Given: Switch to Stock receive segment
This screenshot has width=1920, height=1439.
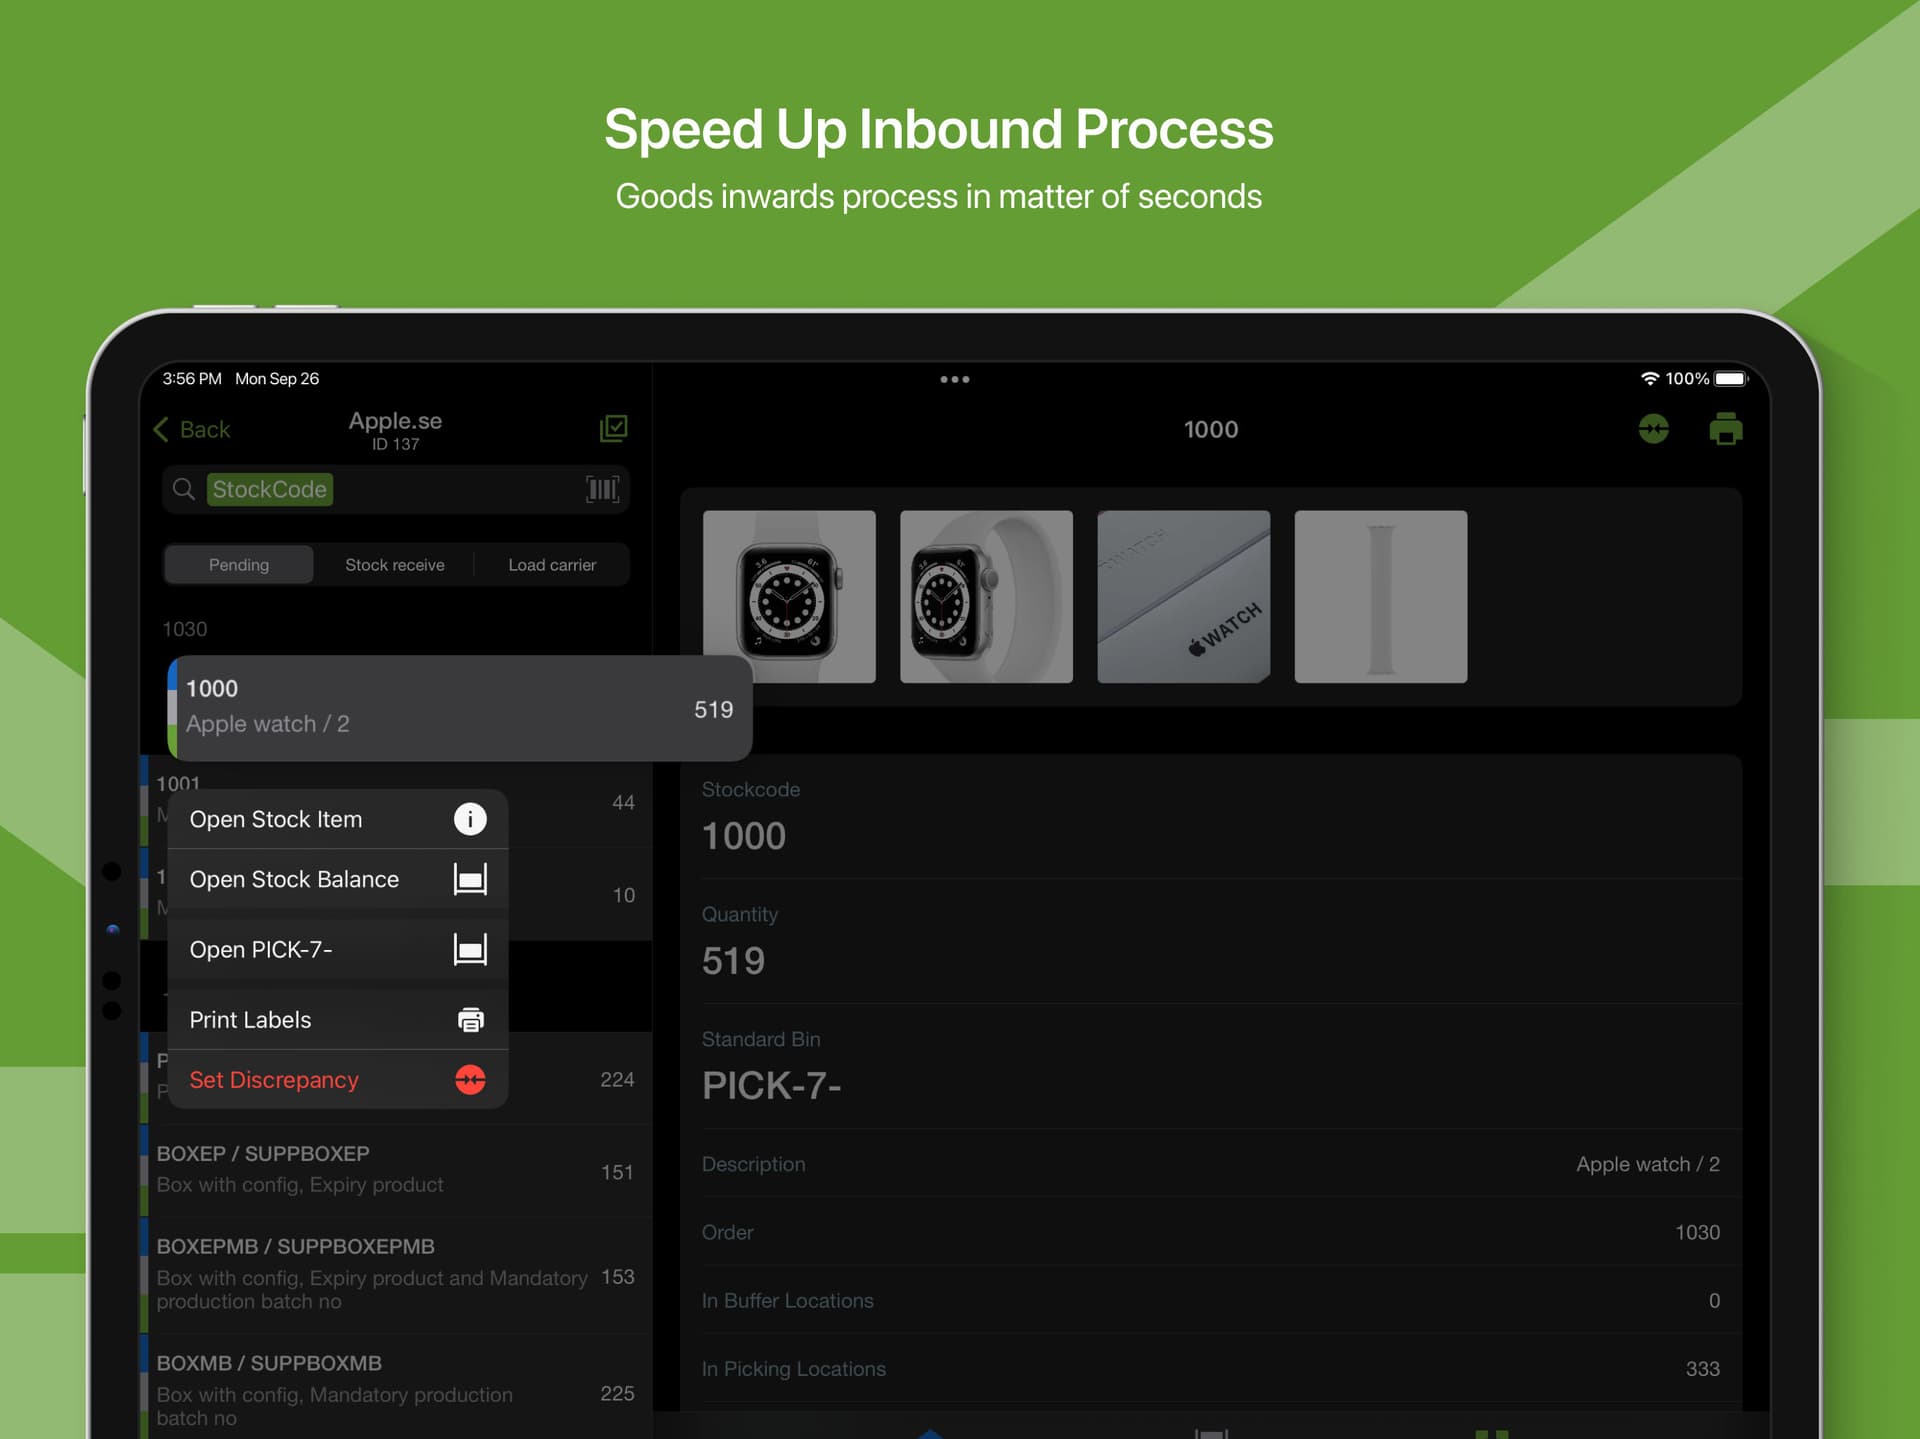Looking at the screenshot, I should point(395,565).
